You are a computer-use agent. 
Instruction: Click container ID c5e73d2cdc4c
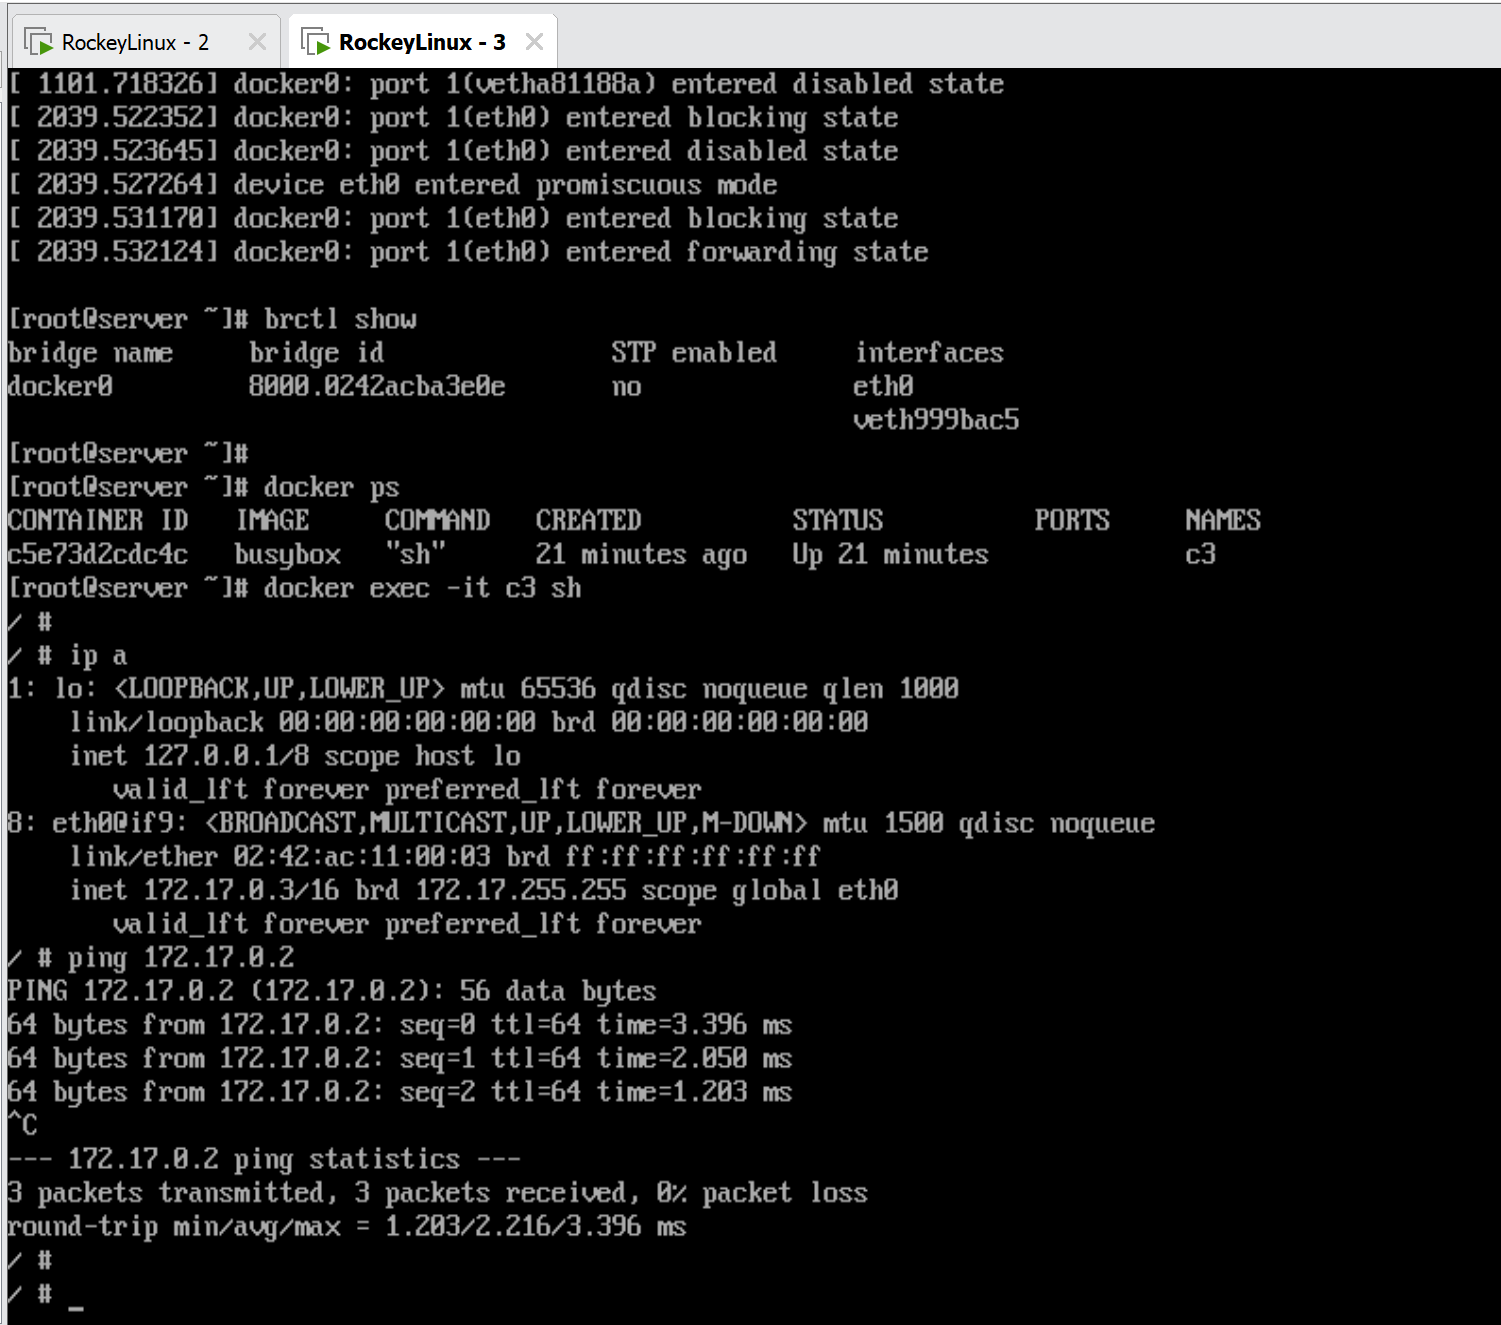98,554
